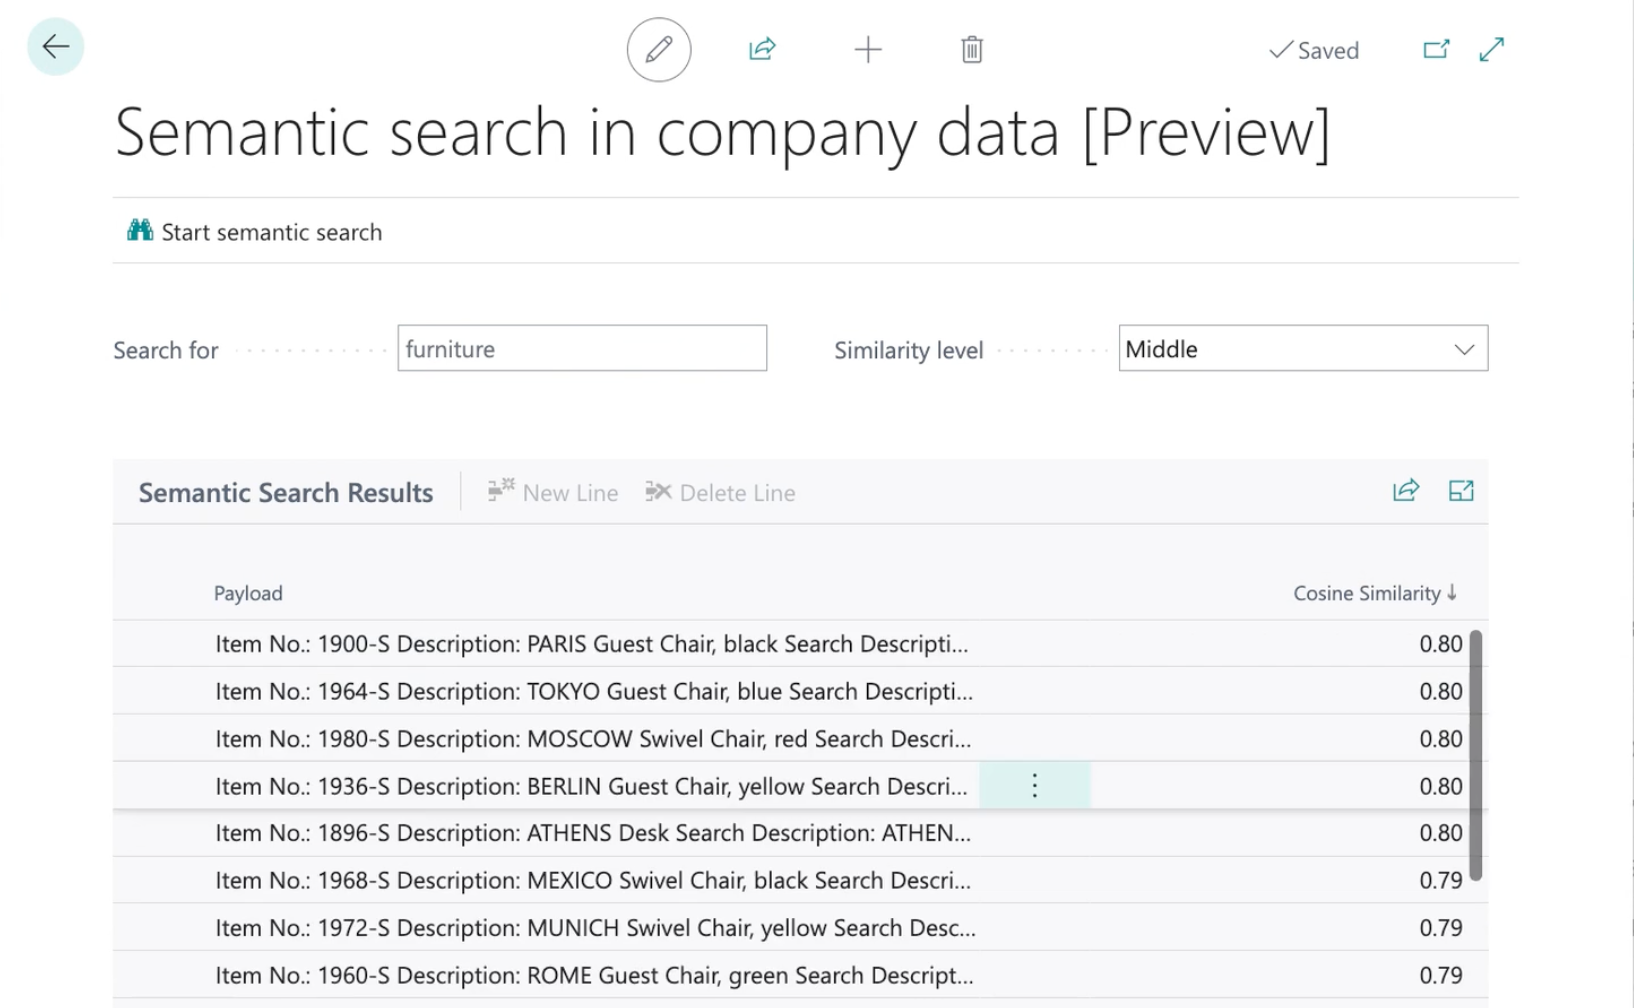Open the Payload column header menu

pyautogui.click(x=248, y=594)
